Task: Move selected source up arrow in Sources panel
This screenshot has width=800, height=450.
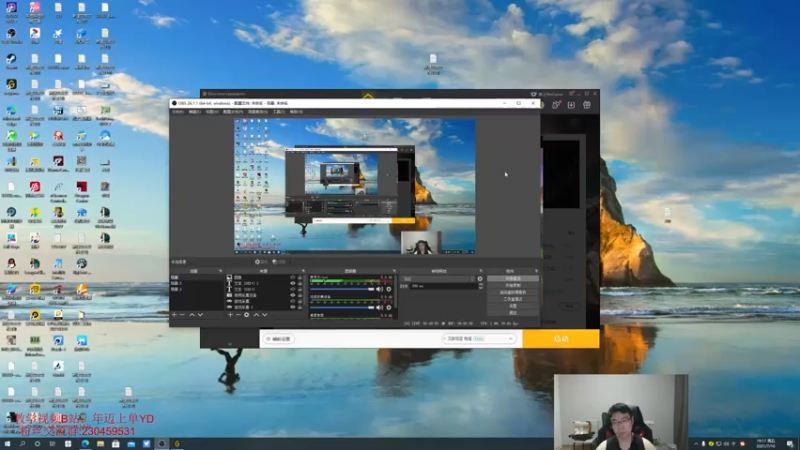Action: coord(256,315)
